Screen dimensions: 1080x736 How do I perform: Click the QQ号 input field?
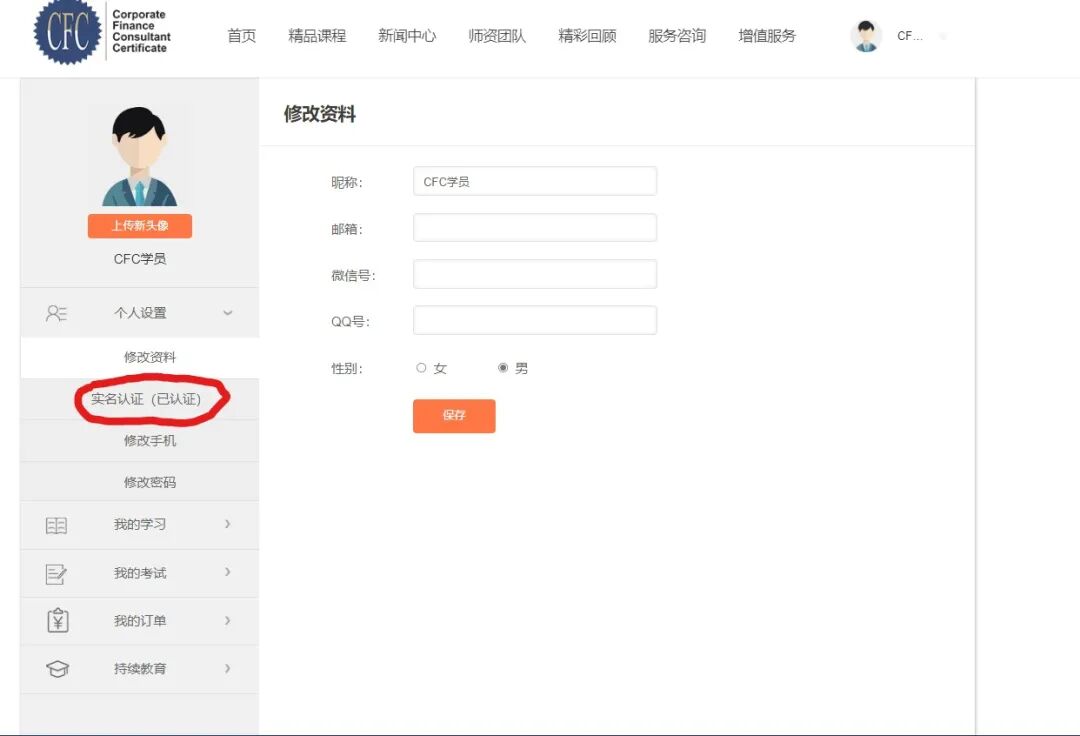click(x=535, y=320)
